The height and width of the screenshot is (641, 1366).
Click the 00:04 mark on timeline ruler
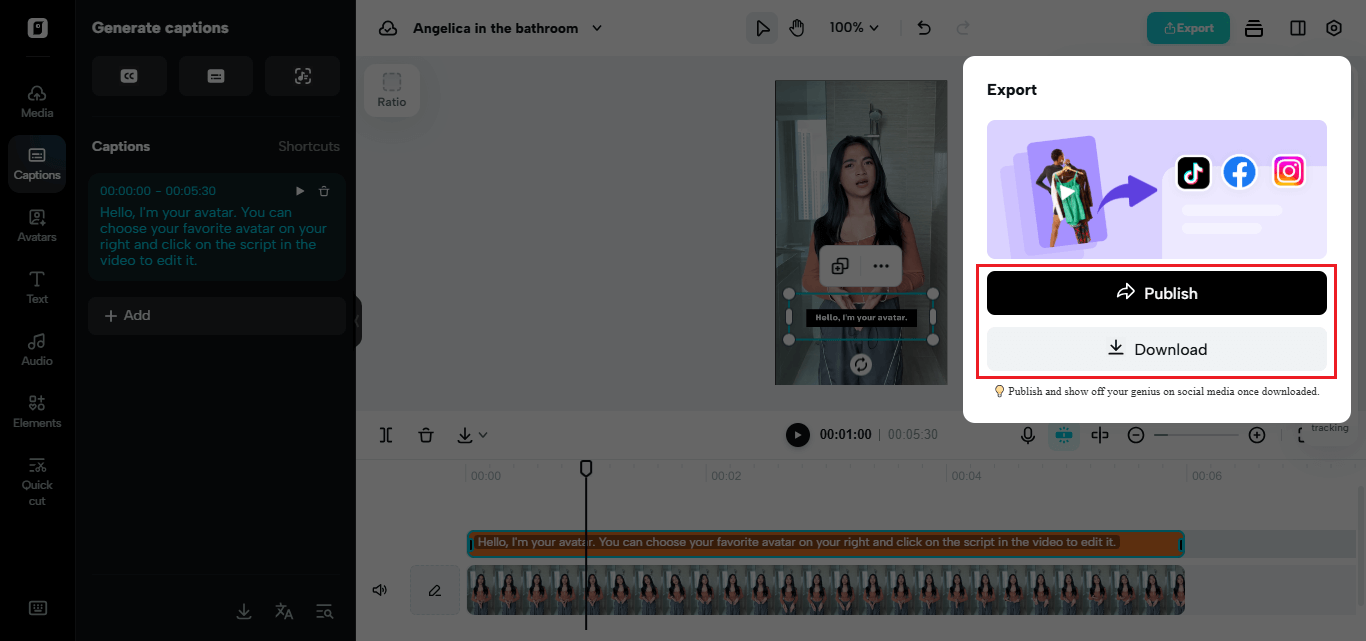click(966, 476)
